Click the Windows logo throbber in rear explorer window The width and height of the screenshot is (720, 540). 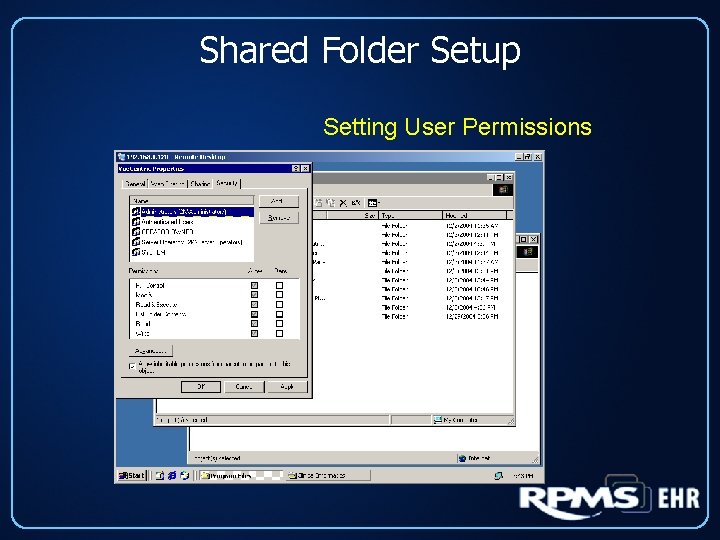coord(527,252)
